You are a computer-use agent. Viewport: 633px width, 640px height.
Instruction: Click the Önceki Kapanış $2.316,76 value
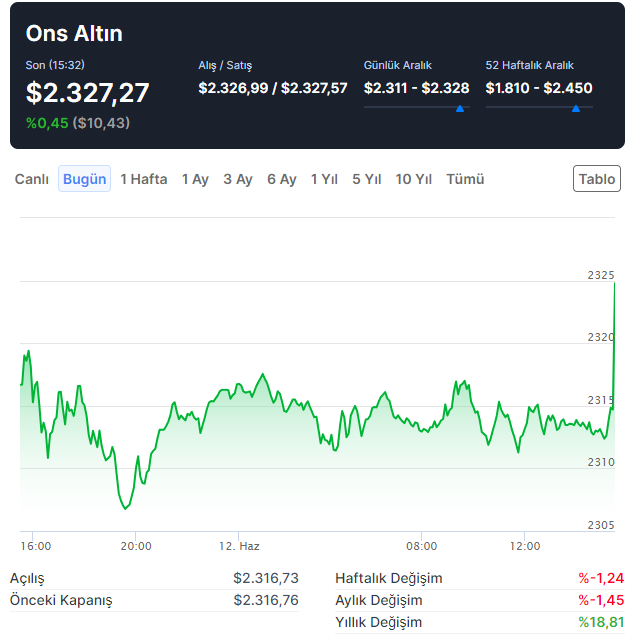(x=266, y=600)
